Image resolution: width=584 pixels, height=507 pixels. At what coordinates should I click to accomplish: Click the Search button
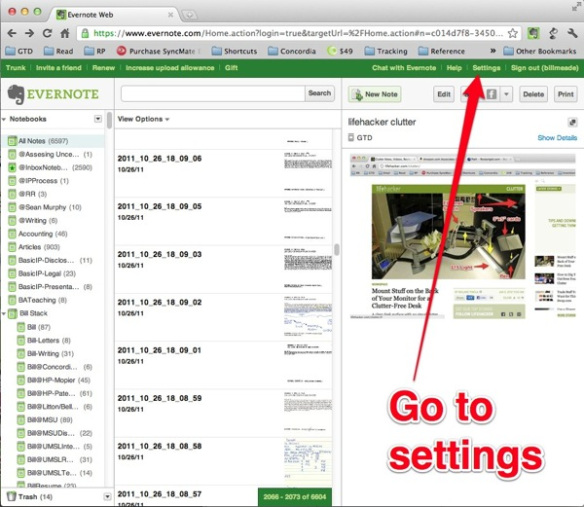pos(320,93)
